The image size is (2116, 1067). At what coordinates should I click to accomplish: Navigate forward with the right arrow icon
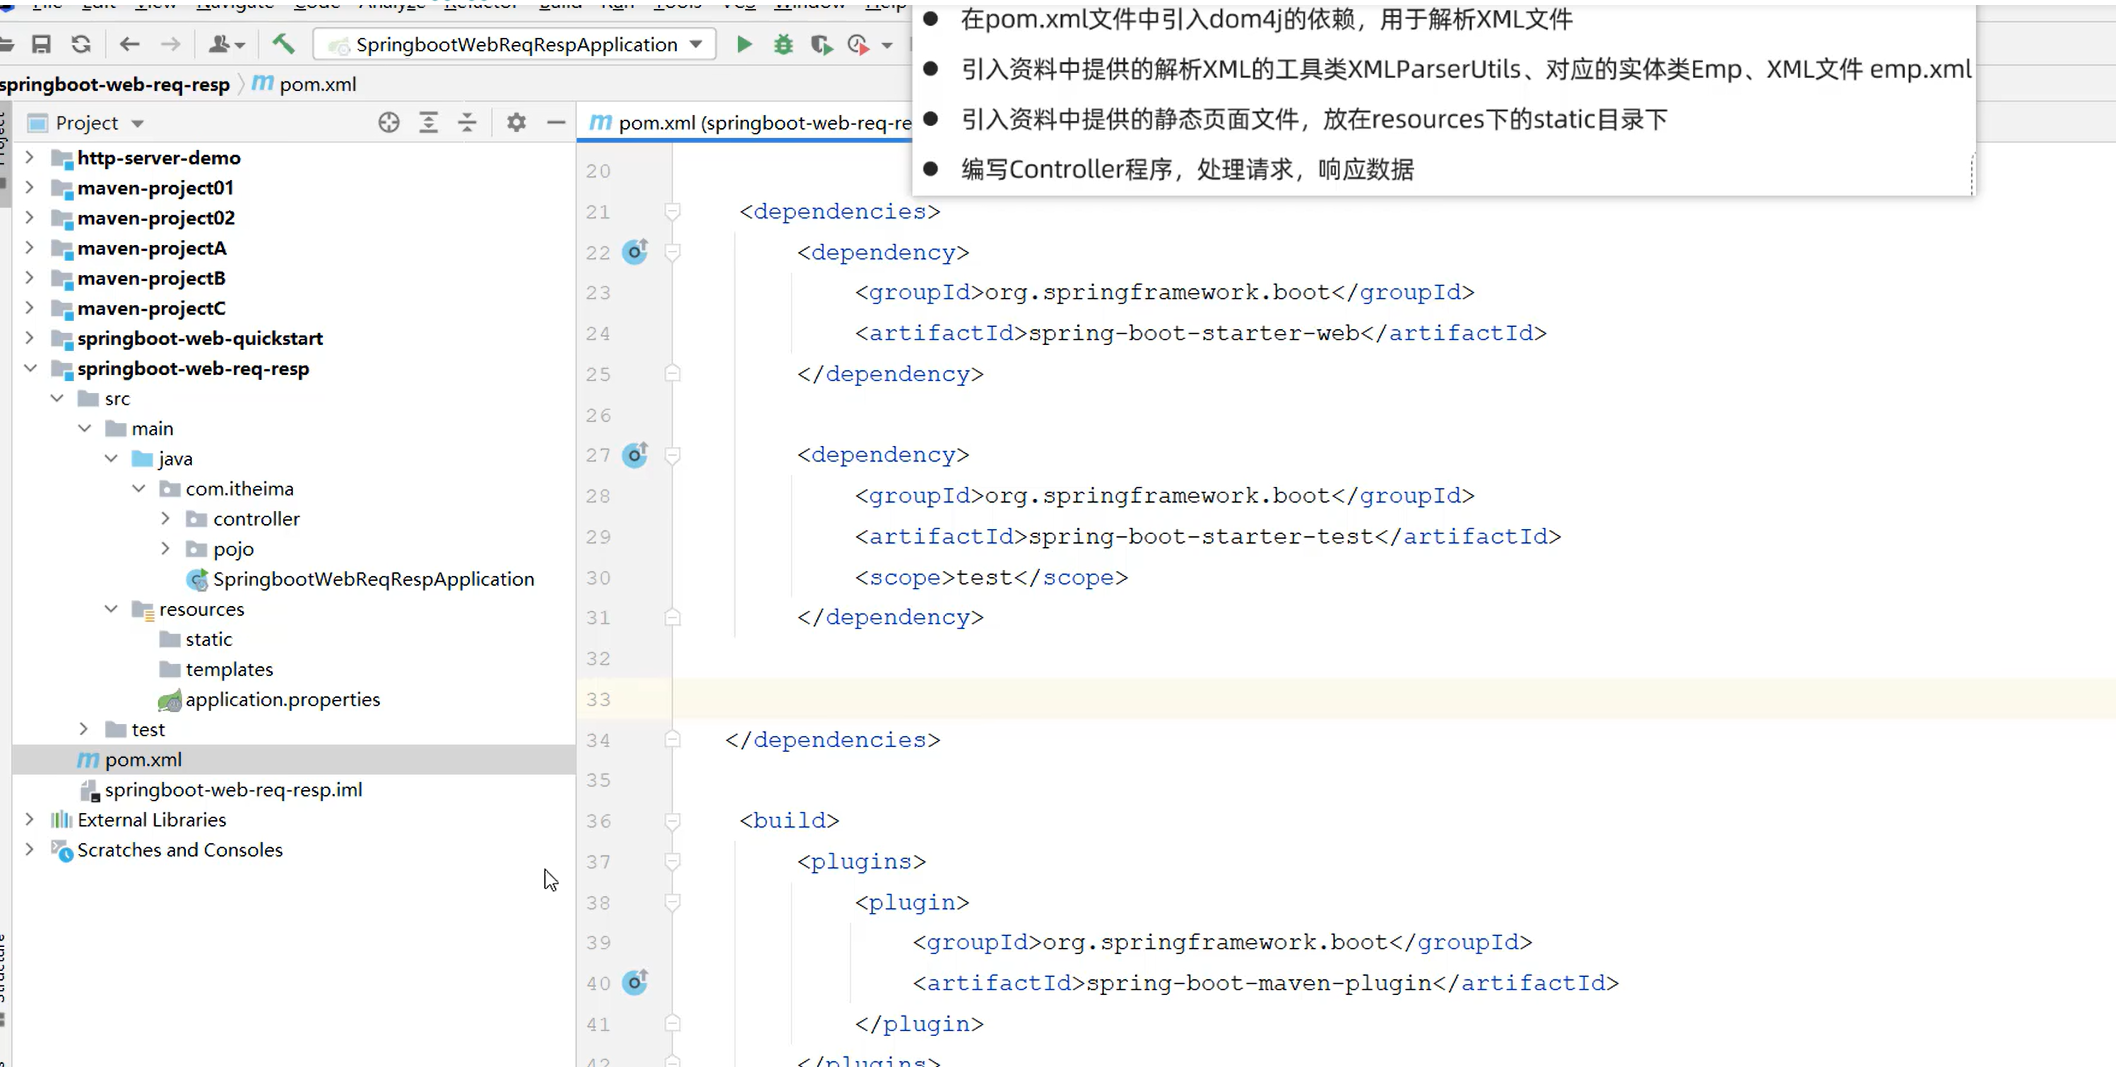[x=171, y=44]
